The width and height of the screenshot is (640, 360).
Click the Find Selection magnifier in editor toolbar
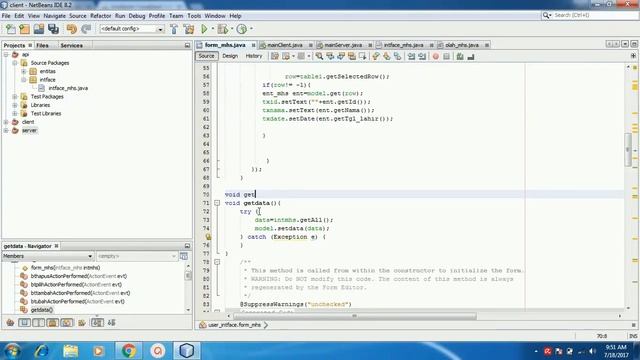pyautogui.click(x=319, y=56)
